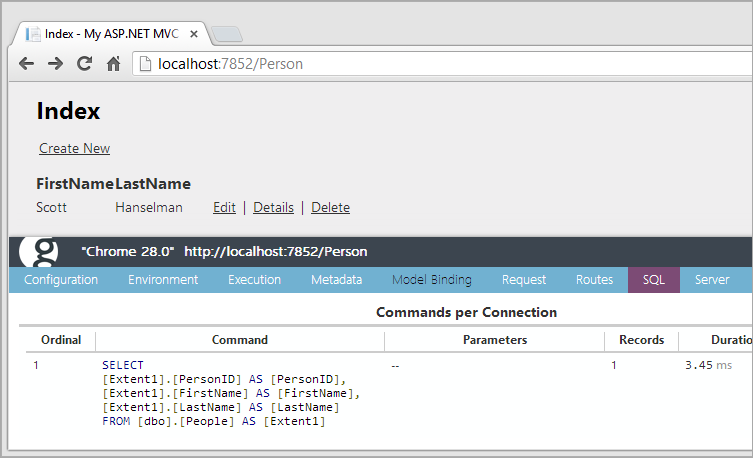This screenshot has height=458, width=753.
Task: Click the Ordinal column header
Action: point(61,340)
